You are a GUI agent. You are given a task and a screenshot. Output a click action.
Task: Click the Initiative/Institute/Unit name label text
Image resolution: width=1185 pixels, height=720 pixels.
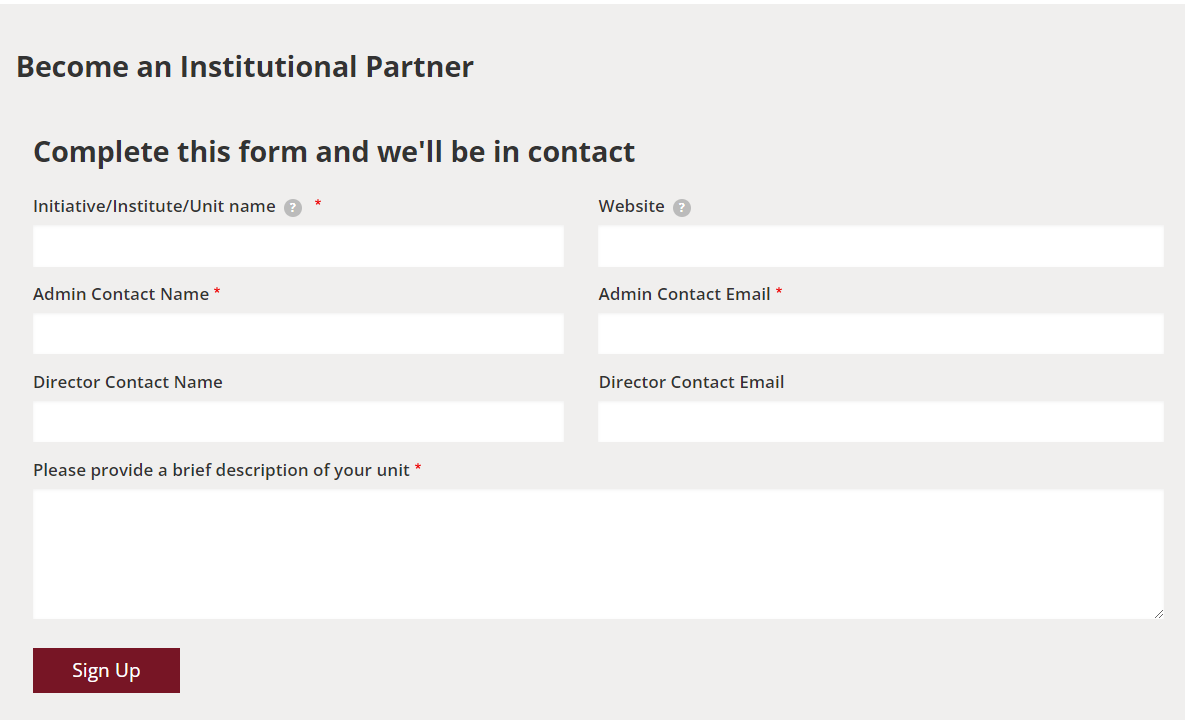point(154,206)
